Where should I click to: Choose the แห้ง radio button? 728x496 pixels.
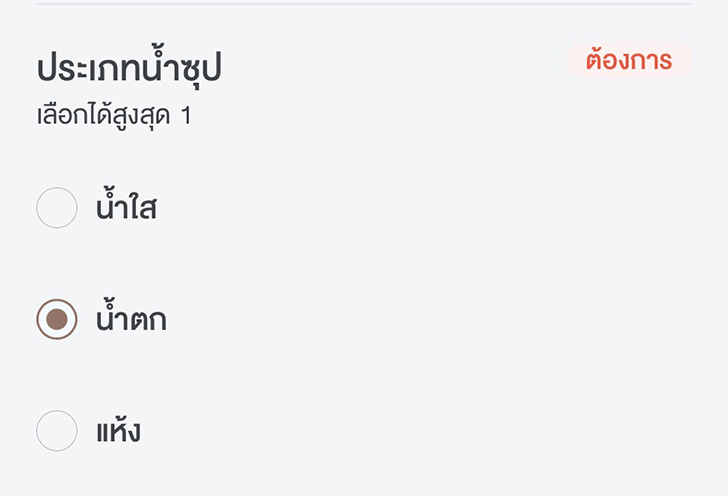[57, 431]
